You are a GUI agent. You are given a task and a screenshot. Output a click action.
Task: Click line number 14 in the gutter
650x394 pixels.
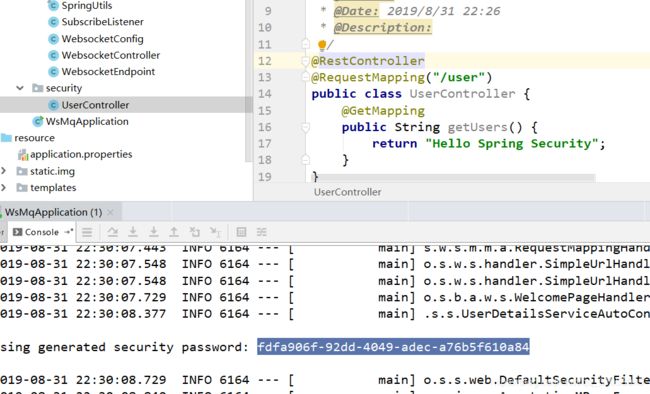[264, 94]
